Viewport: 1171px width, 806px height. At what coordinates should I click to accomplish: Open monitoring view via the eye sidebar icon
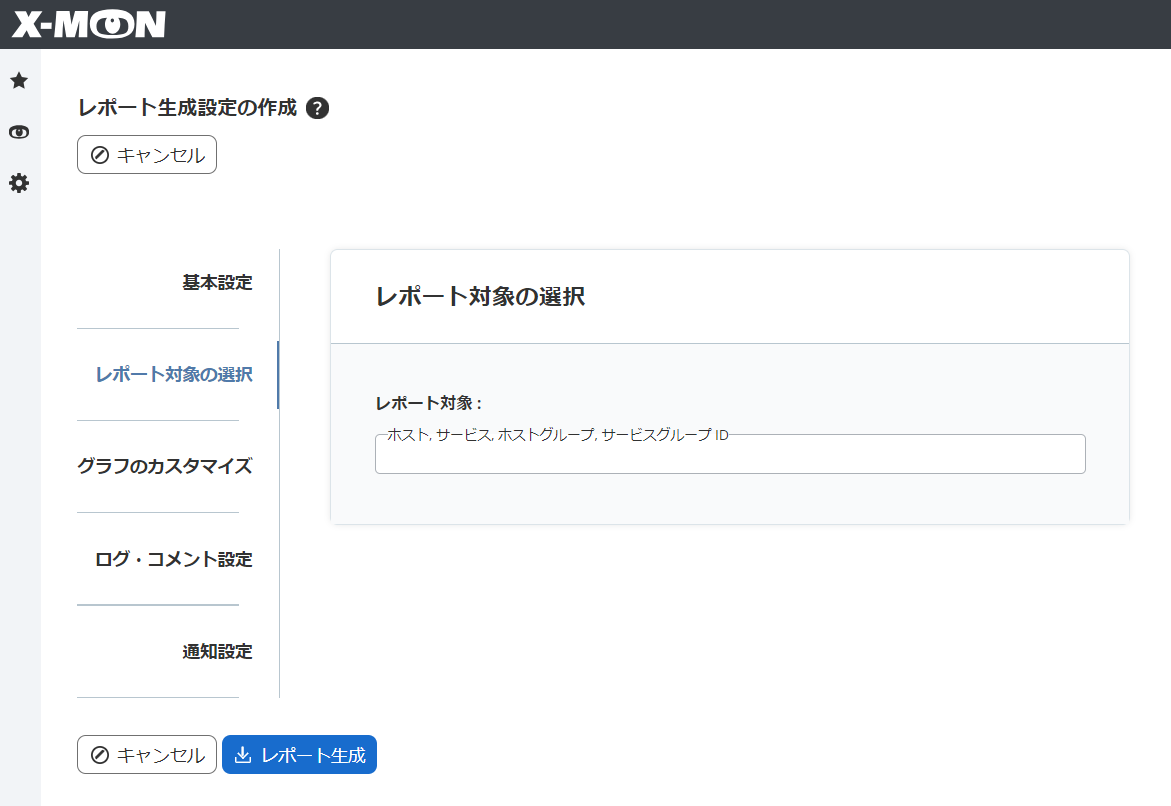(18, 131)
